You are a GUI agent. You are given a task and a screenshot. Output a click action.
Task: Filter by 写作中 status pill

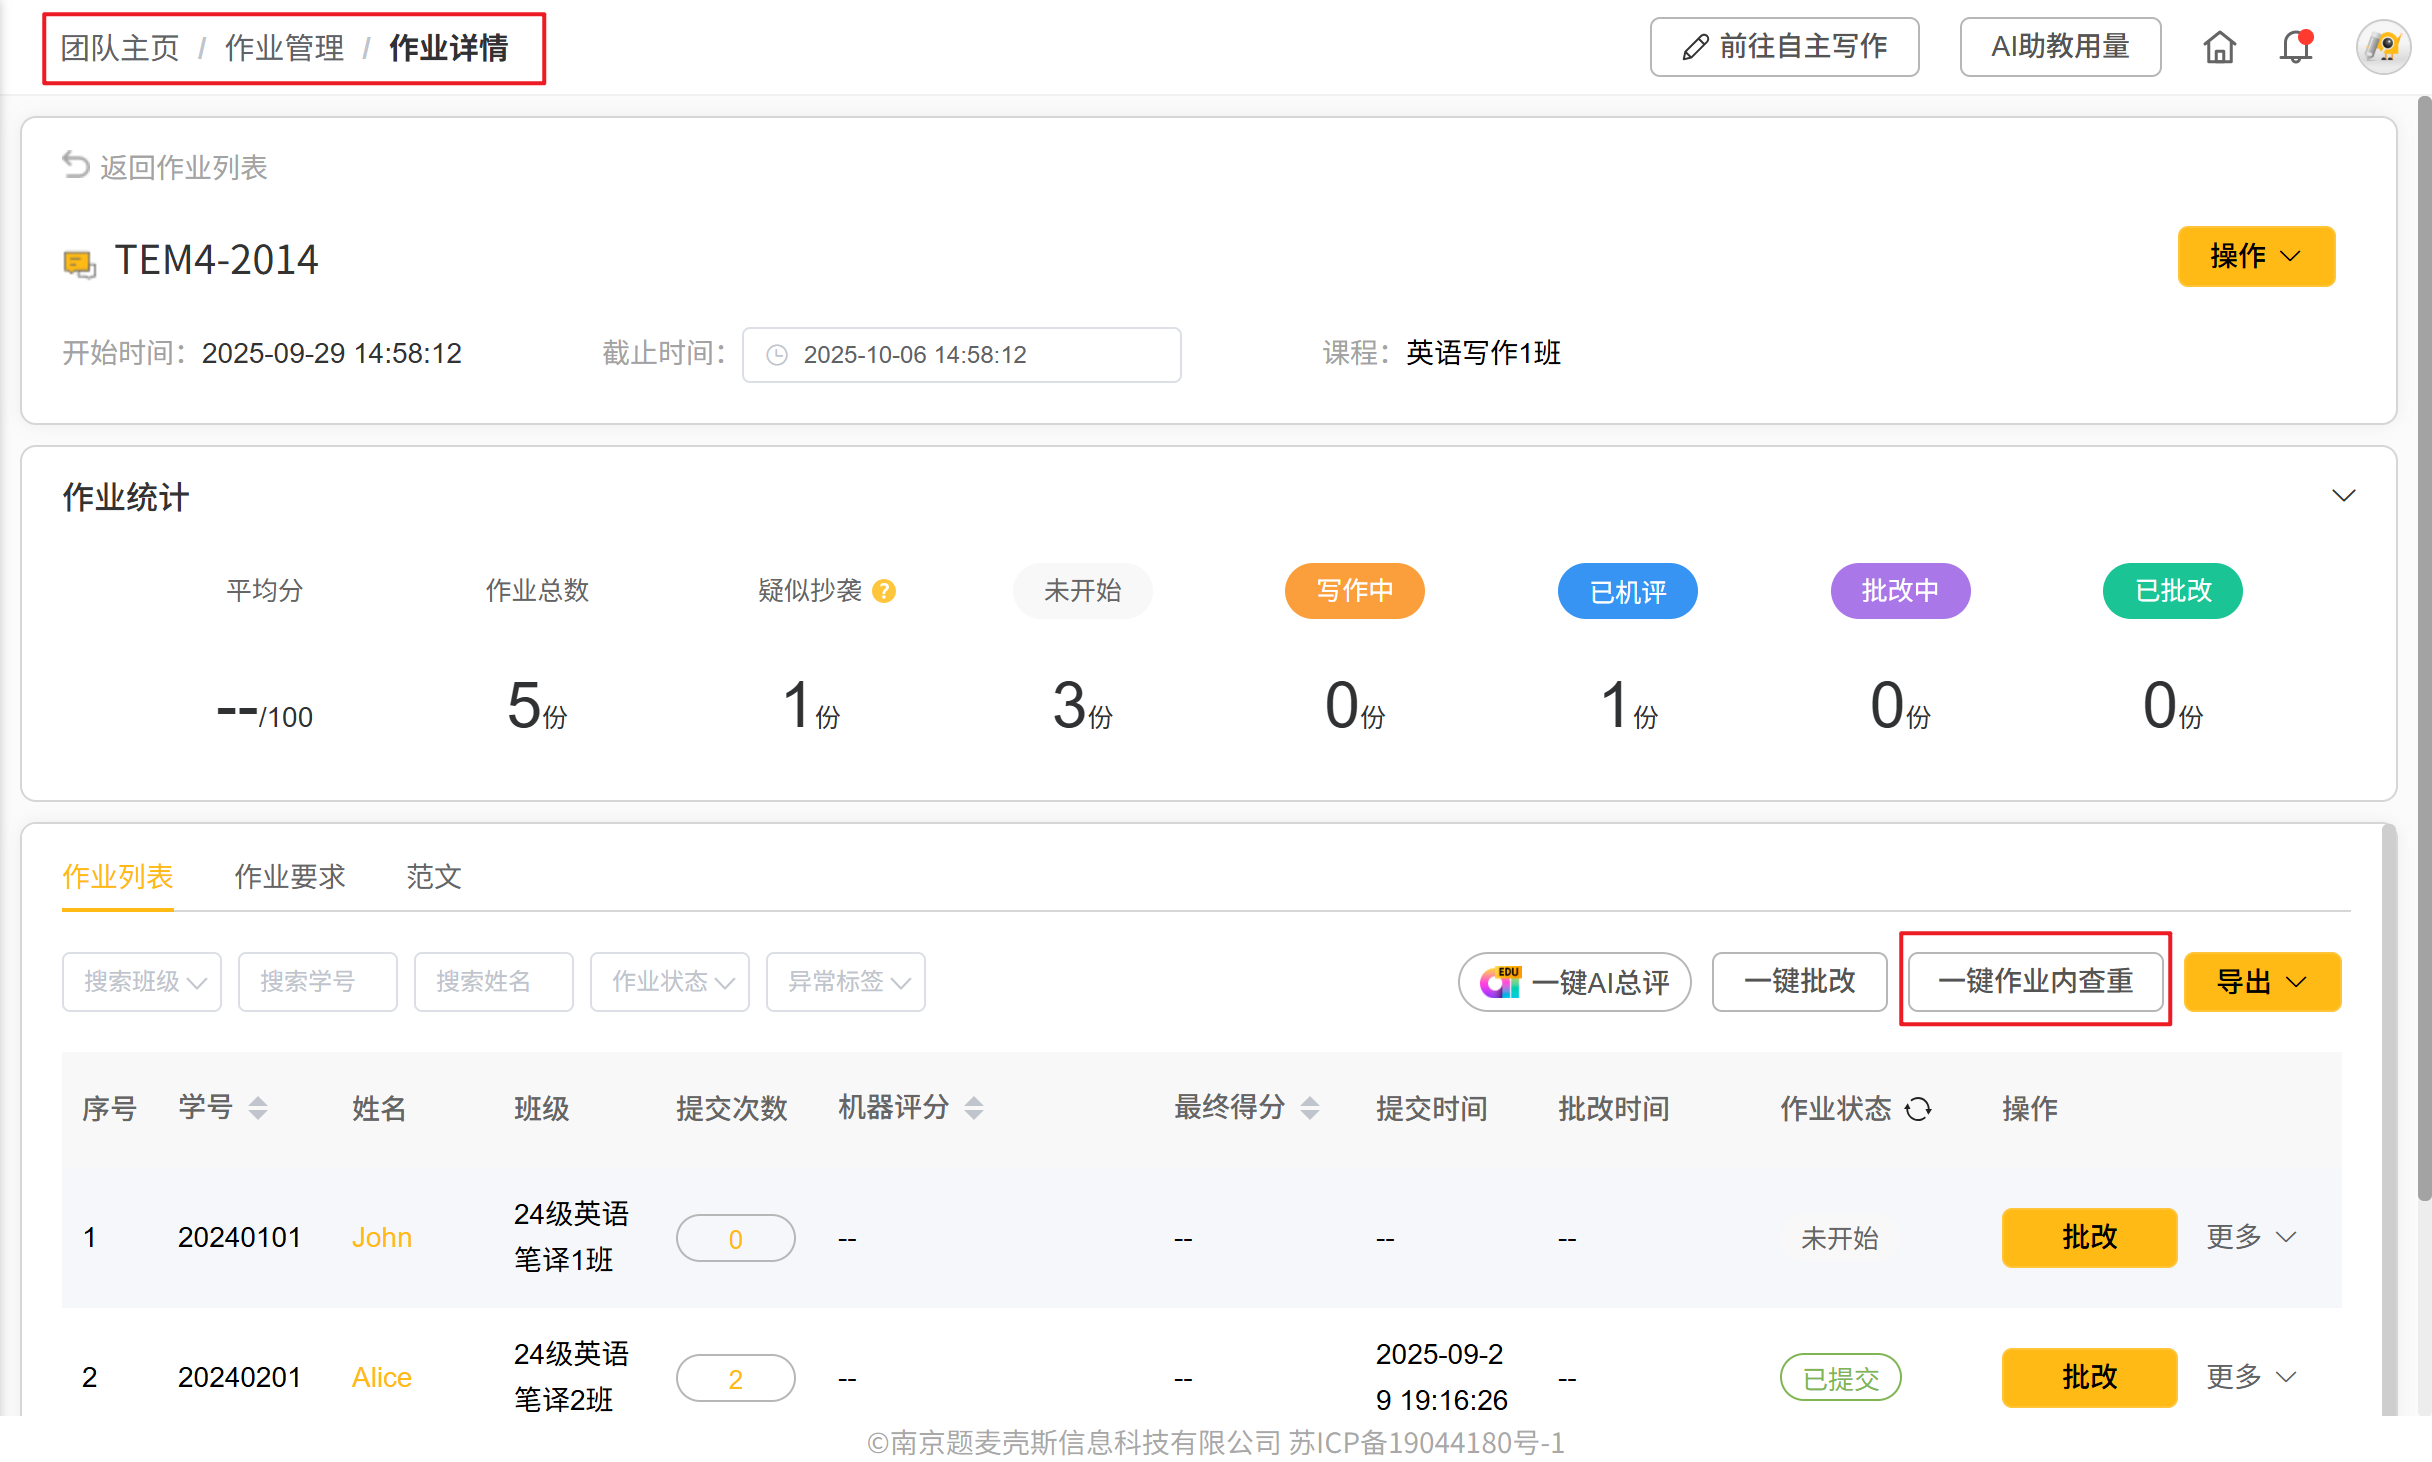1354,591
